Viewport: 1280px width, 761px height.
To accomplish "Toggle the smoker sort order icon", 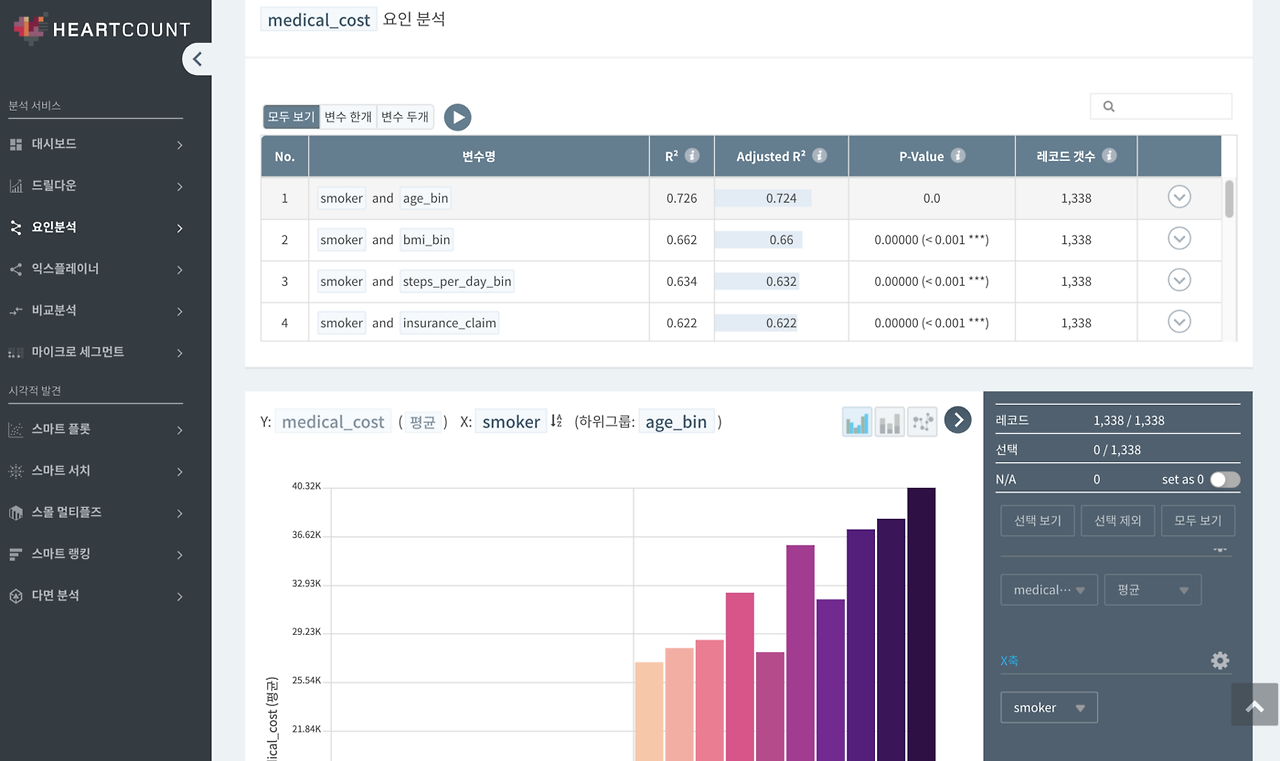I will pos(556,421).
